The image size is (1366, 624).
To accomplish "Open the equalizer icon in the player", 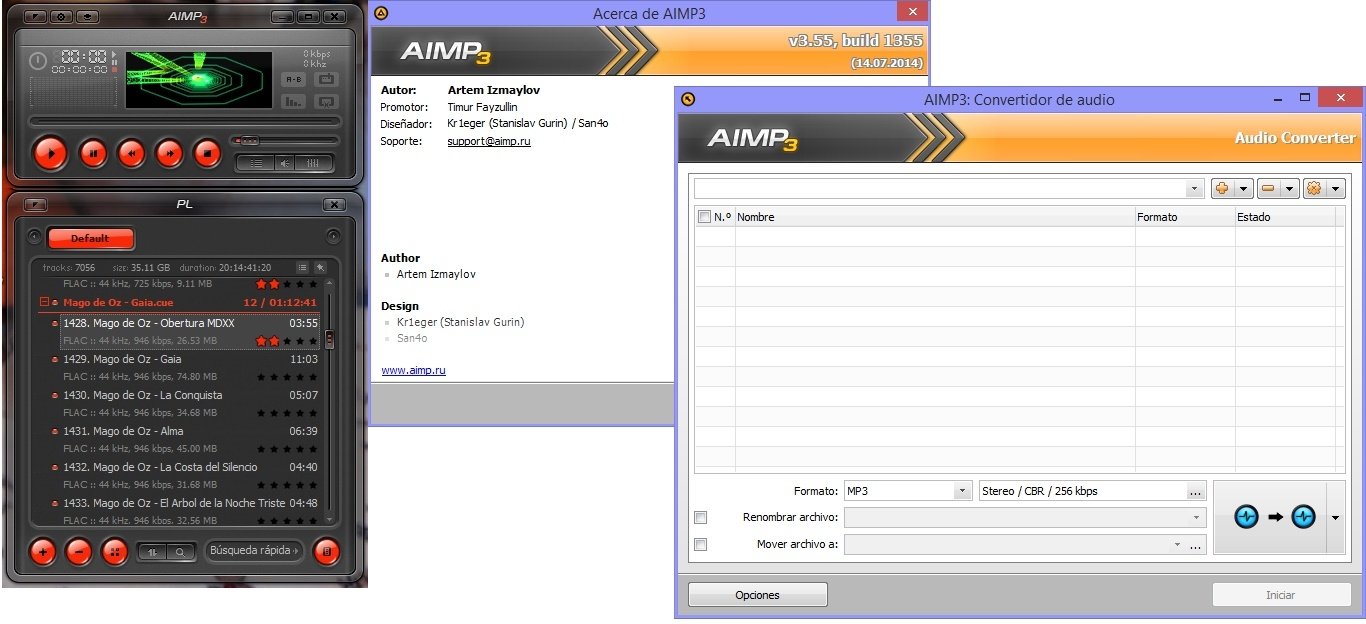I will [313, 162].
